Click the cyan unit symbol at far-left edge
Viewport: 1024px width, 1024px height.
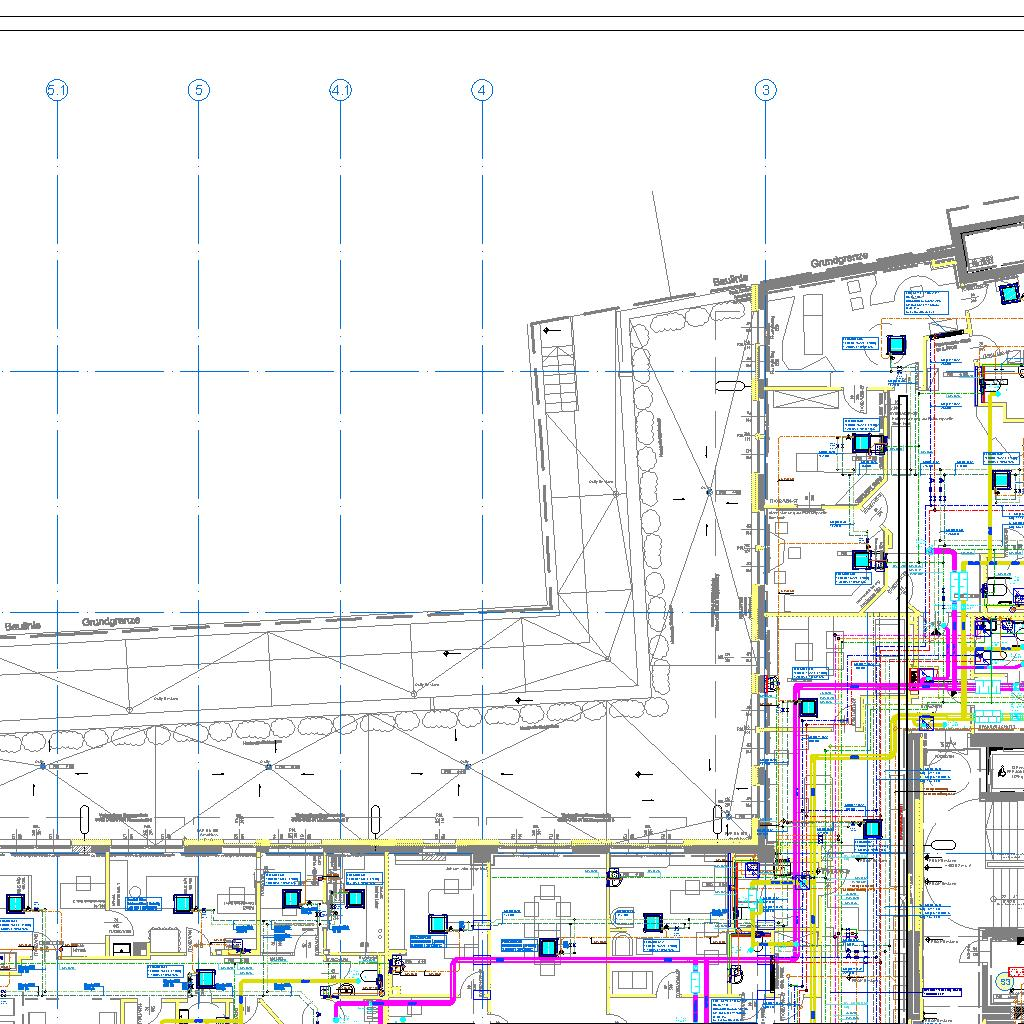[15, 903]
